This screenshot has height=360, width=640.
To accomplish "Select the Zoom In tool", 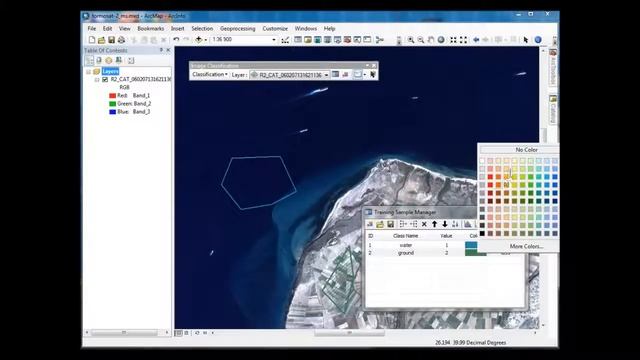I will (x=411, y=40).
